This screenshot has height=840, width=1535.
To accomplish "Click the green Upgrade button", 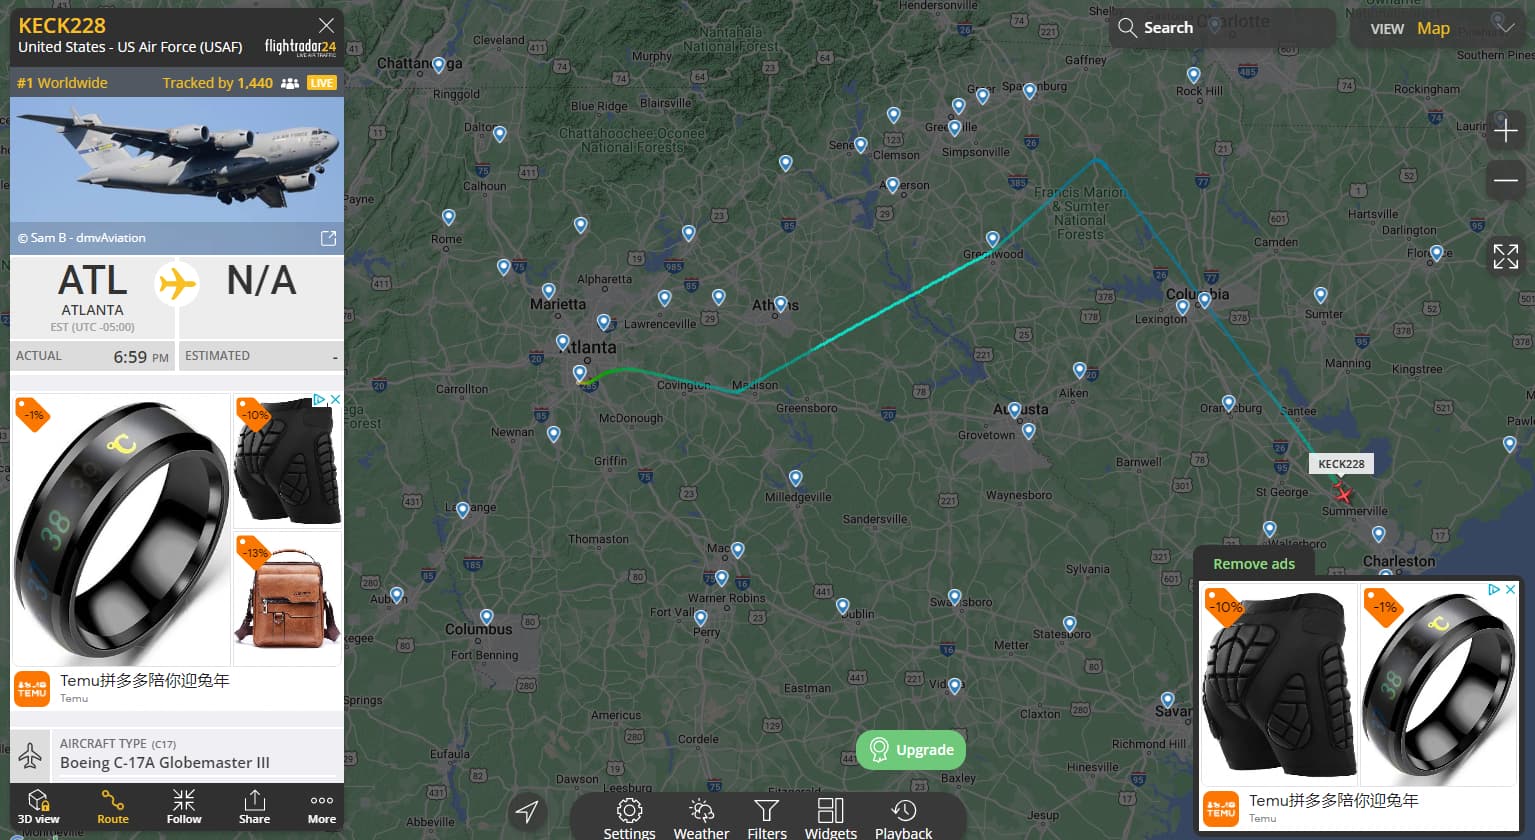I will point(911,750).
